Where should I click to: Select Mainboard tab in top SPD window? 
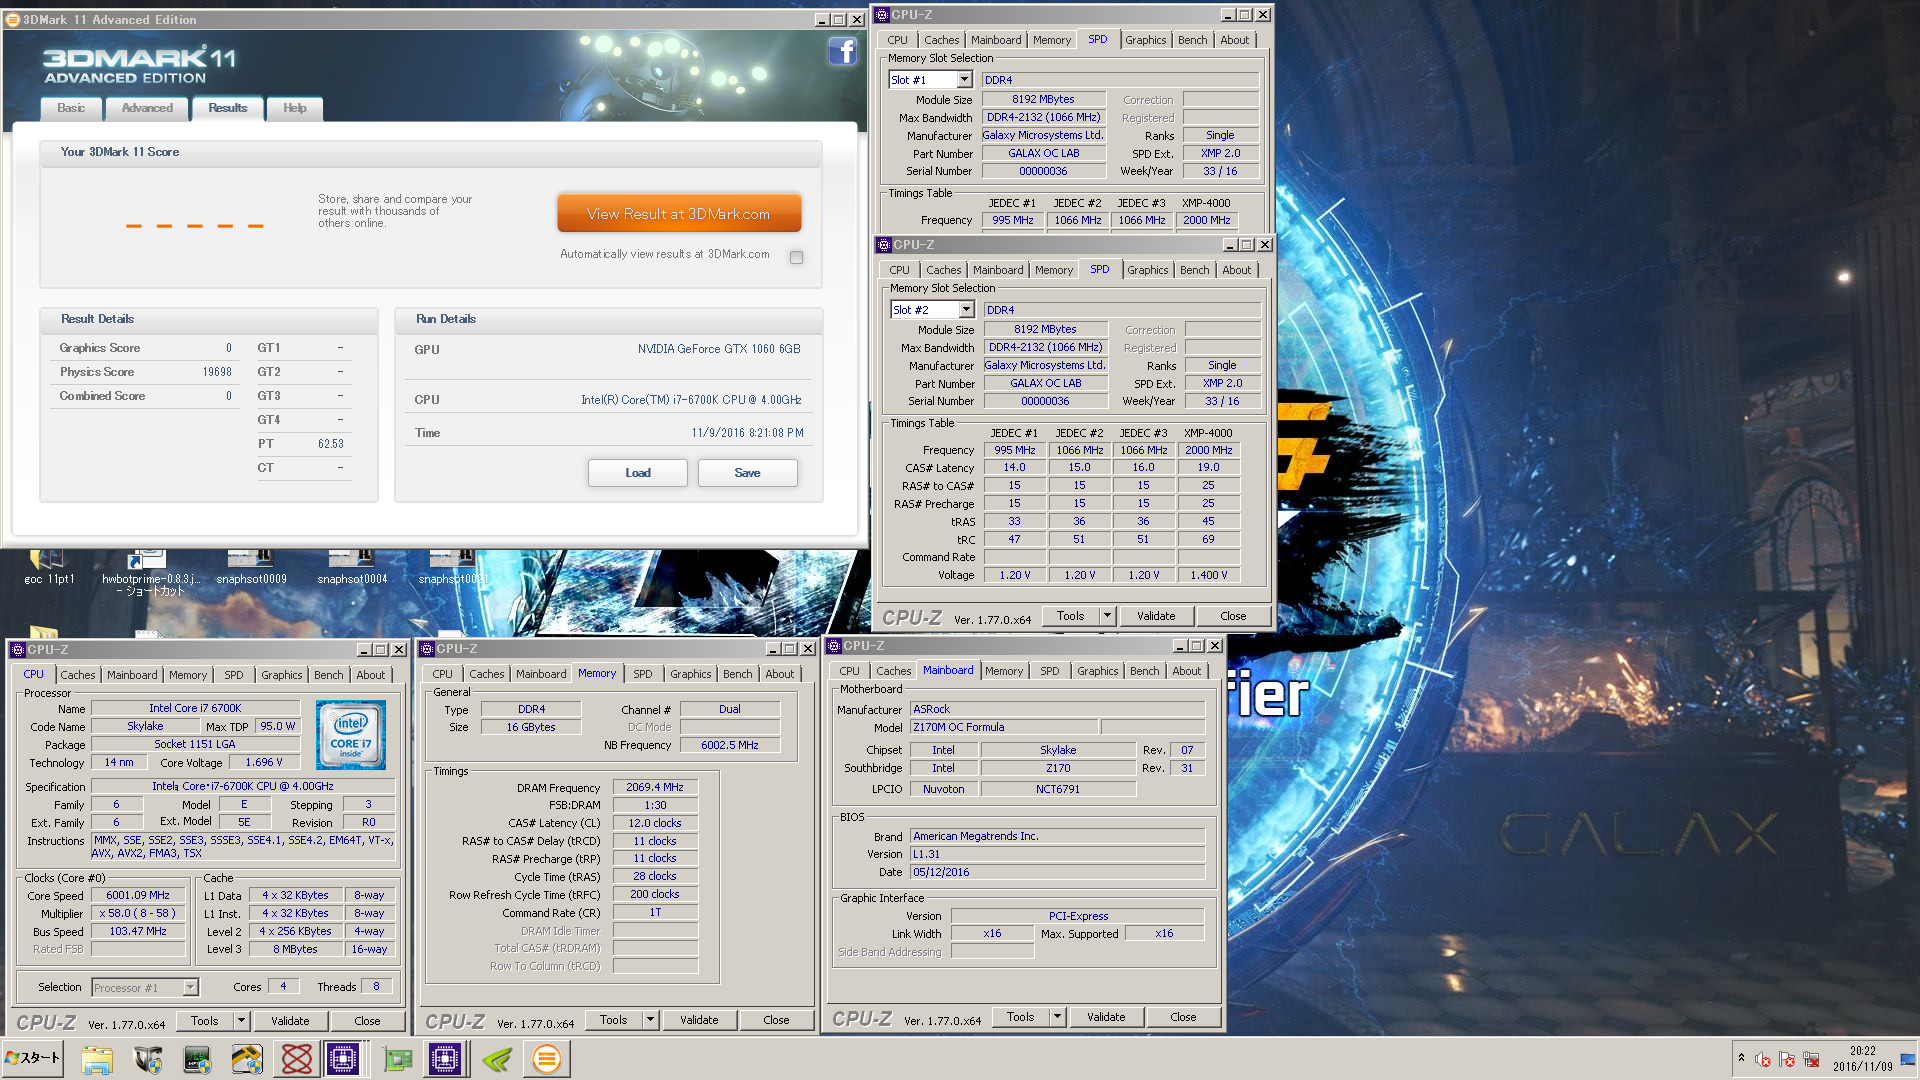tap(996, 40)
